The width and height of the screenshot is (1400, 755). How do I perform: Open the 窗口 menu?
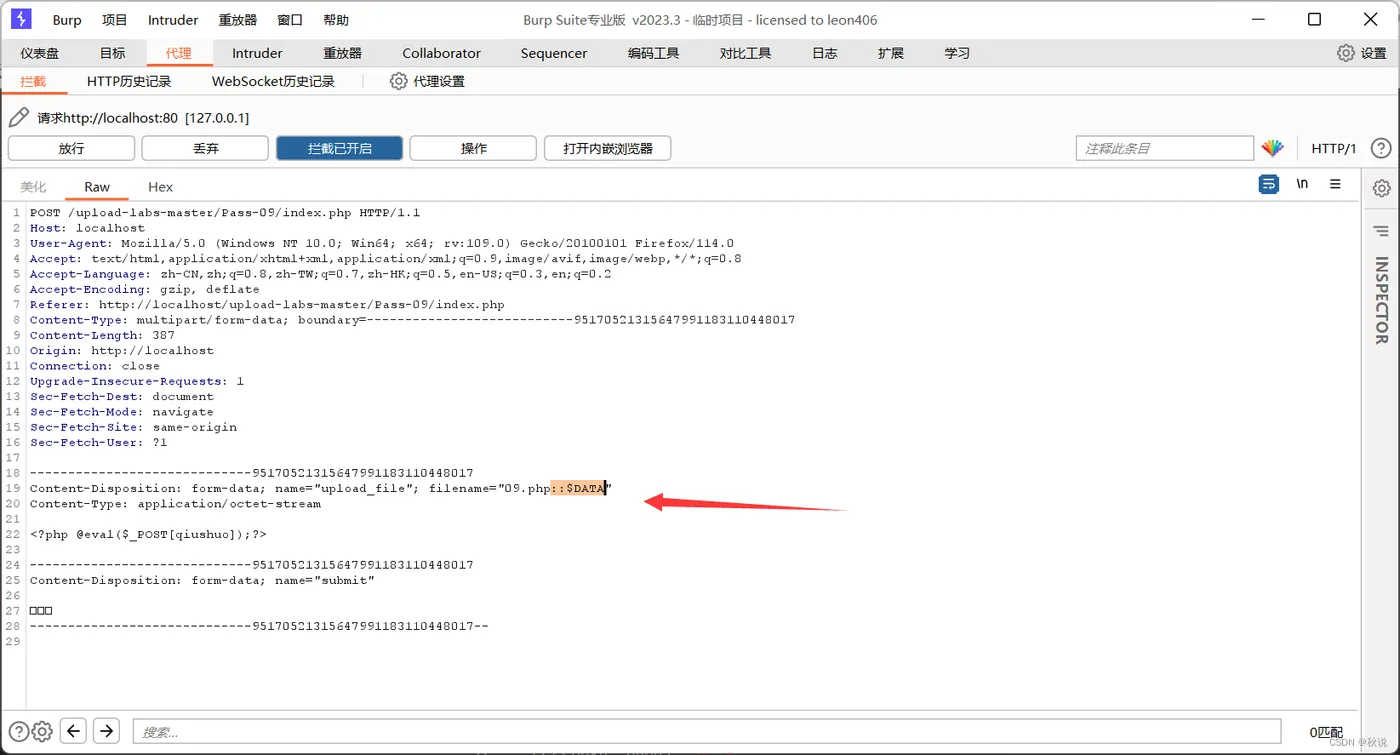pos(290,20)
